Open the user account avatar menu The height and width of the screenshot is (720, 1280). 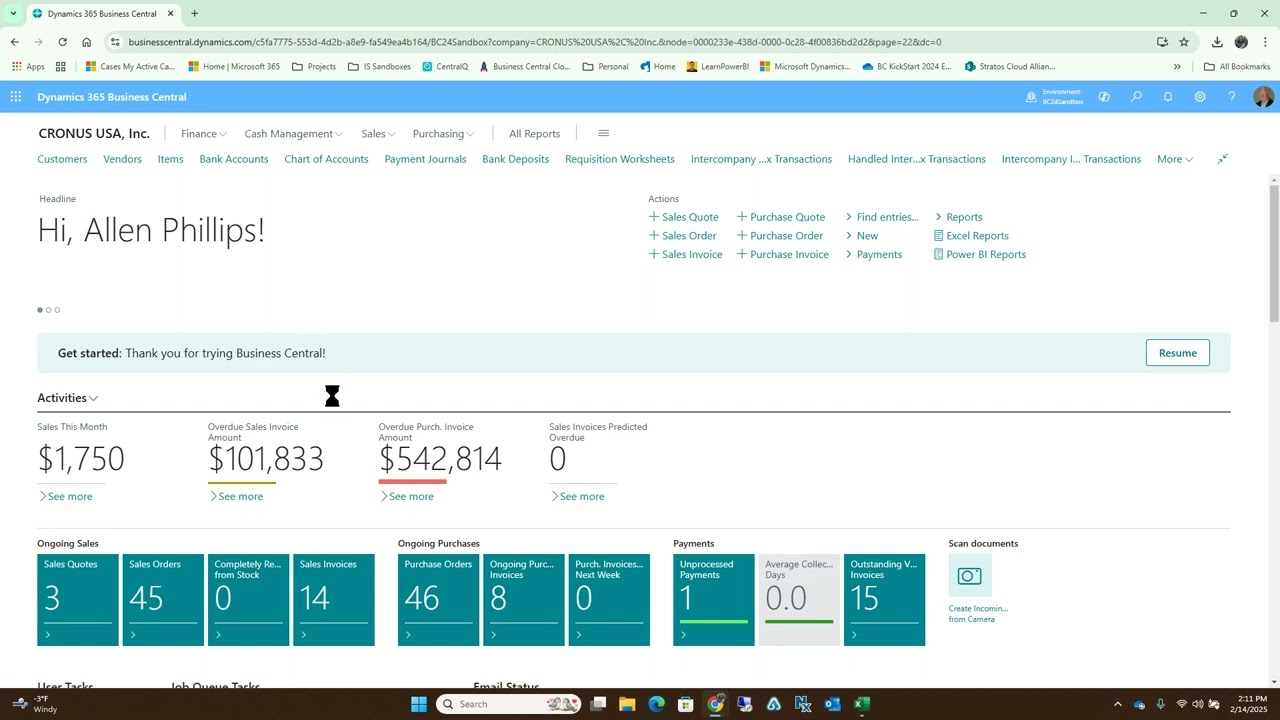coord(1263,97)
